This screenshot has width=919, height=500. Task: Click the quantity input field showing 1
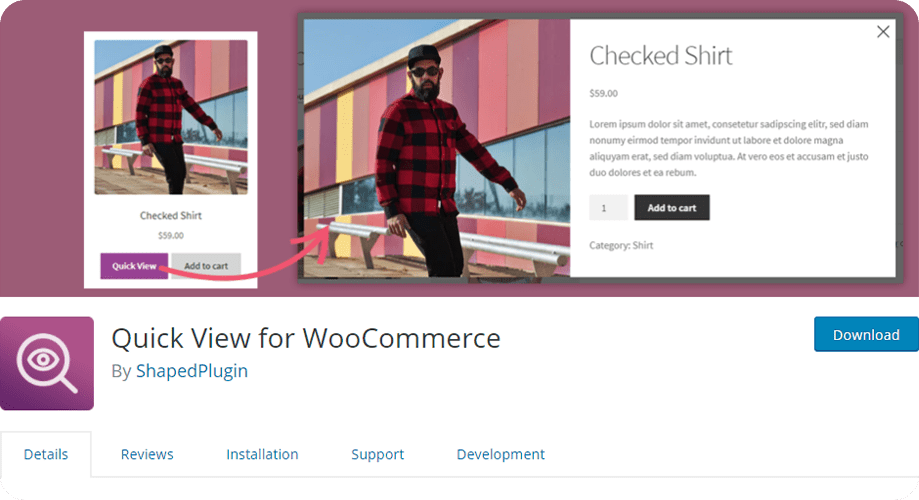coord(608,208)
